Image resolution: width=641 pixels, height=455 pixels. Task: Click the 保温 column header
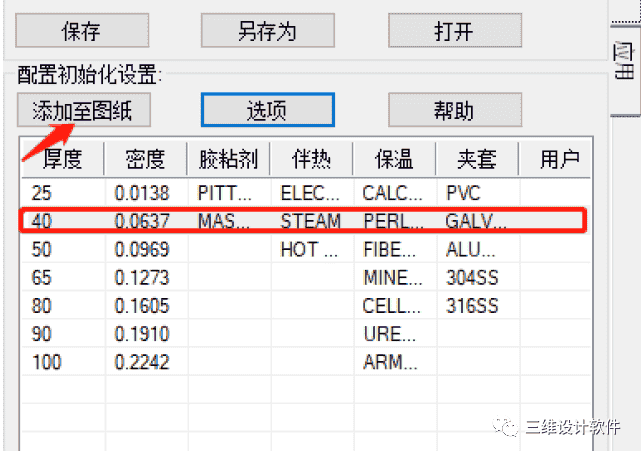pyautogui.click(x=394, y=159)
